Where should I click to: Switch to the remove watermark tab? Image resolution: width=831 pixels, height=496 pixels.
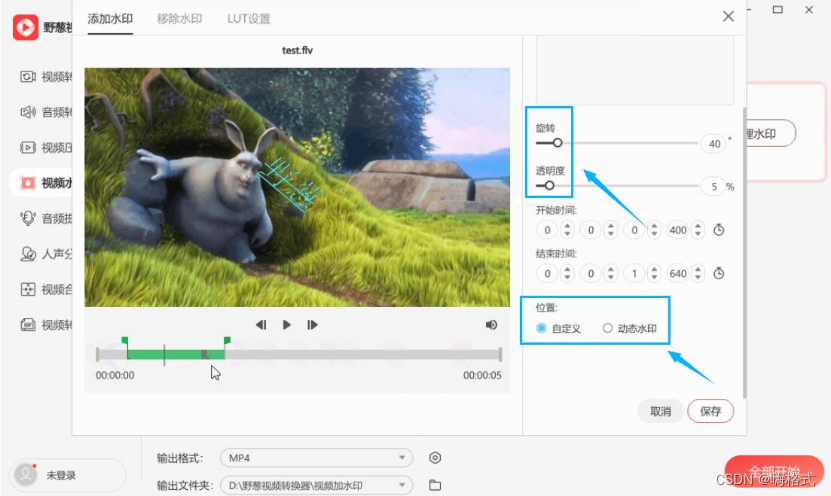coord(179,19)
